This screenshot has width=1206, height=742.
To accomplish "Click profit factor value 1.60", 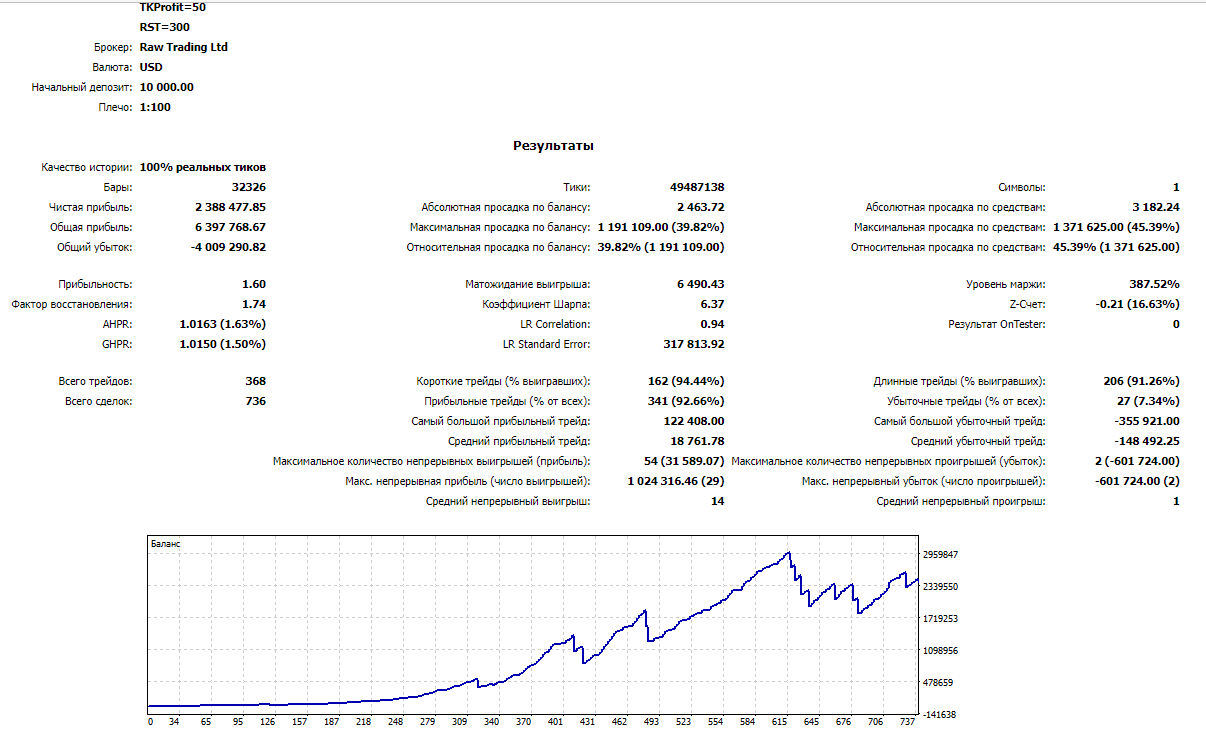I will pyautogui.click(x=254, y=284).
